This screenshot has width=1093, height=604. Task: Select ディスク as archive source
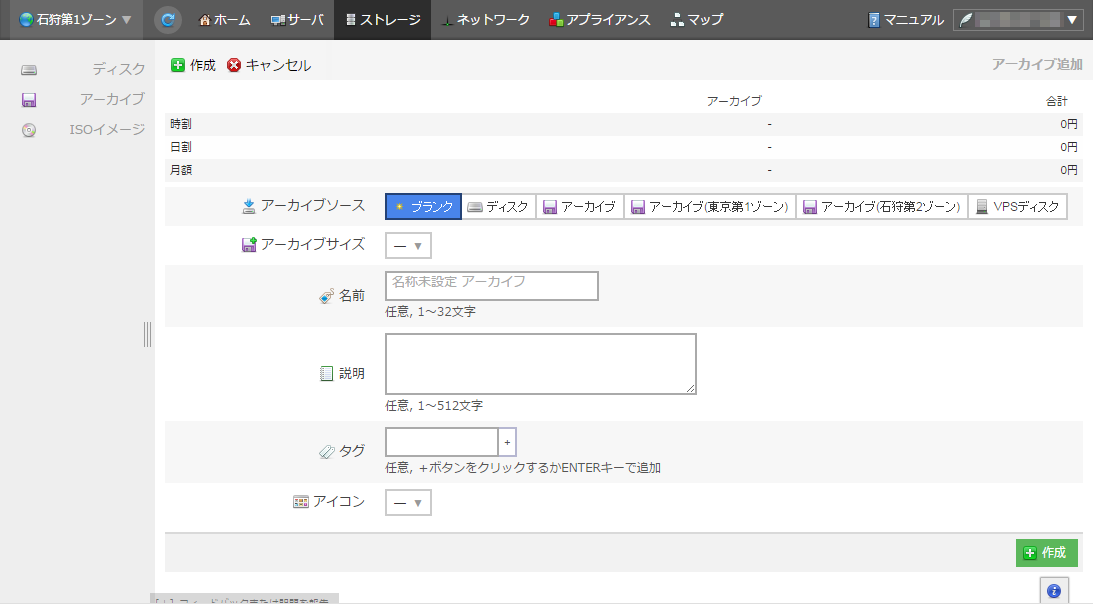pos(498,207)
